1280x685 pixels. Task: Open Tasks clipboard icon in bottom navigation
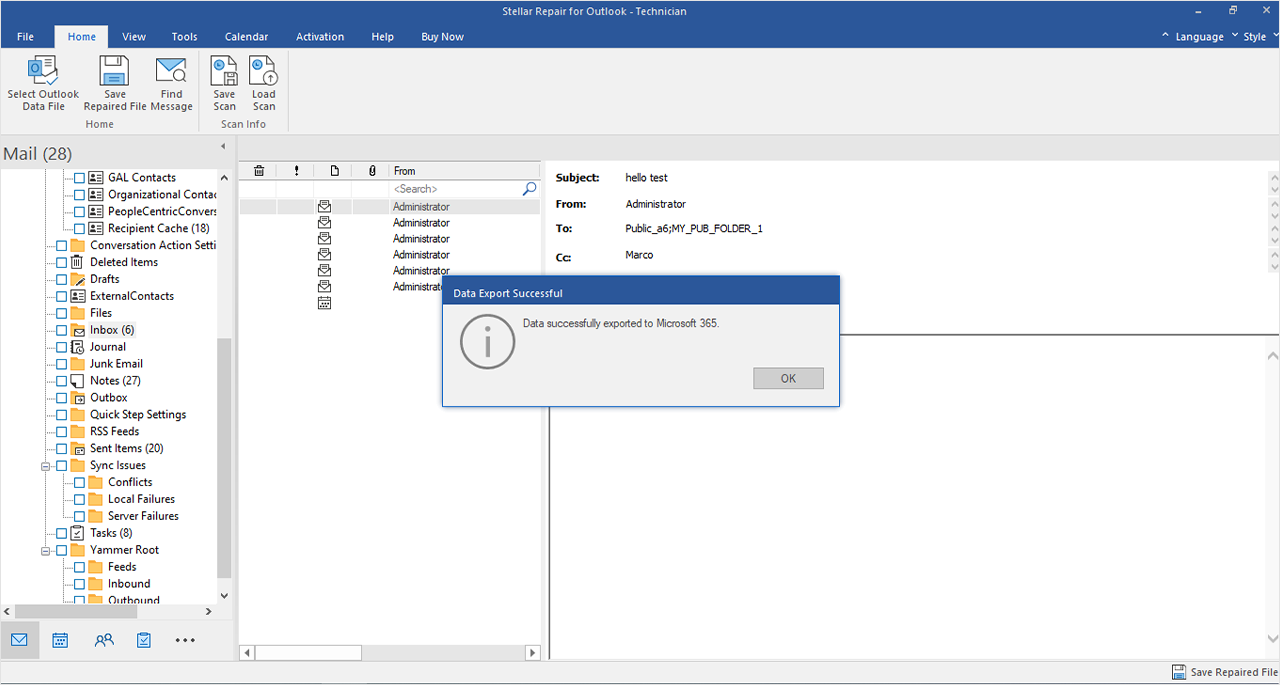[144, 640]
